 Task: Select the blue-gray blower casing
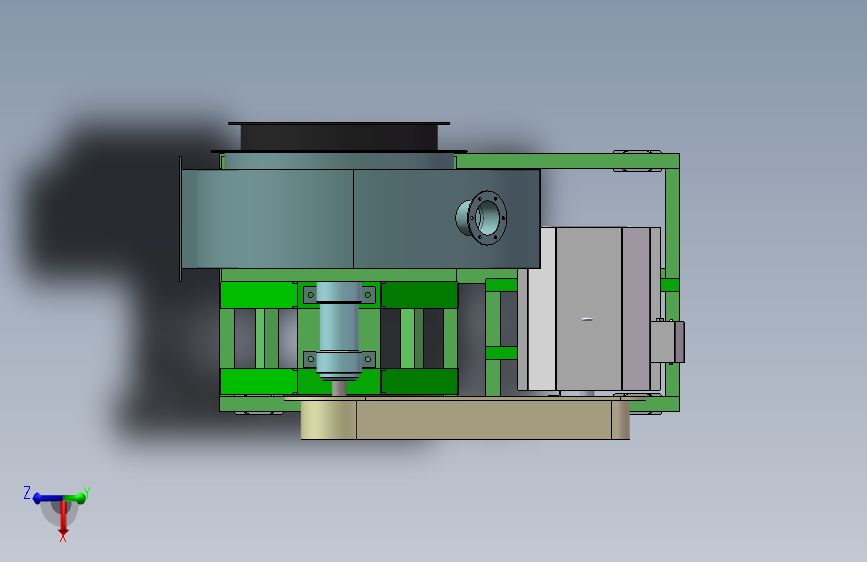click(x=361, y=219)
